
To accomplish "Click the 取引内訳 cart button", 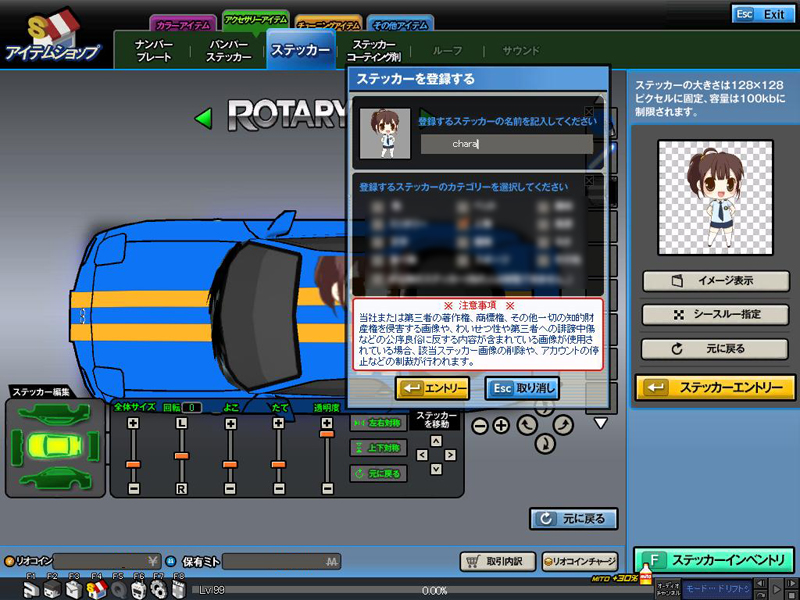I will (497, 562).
